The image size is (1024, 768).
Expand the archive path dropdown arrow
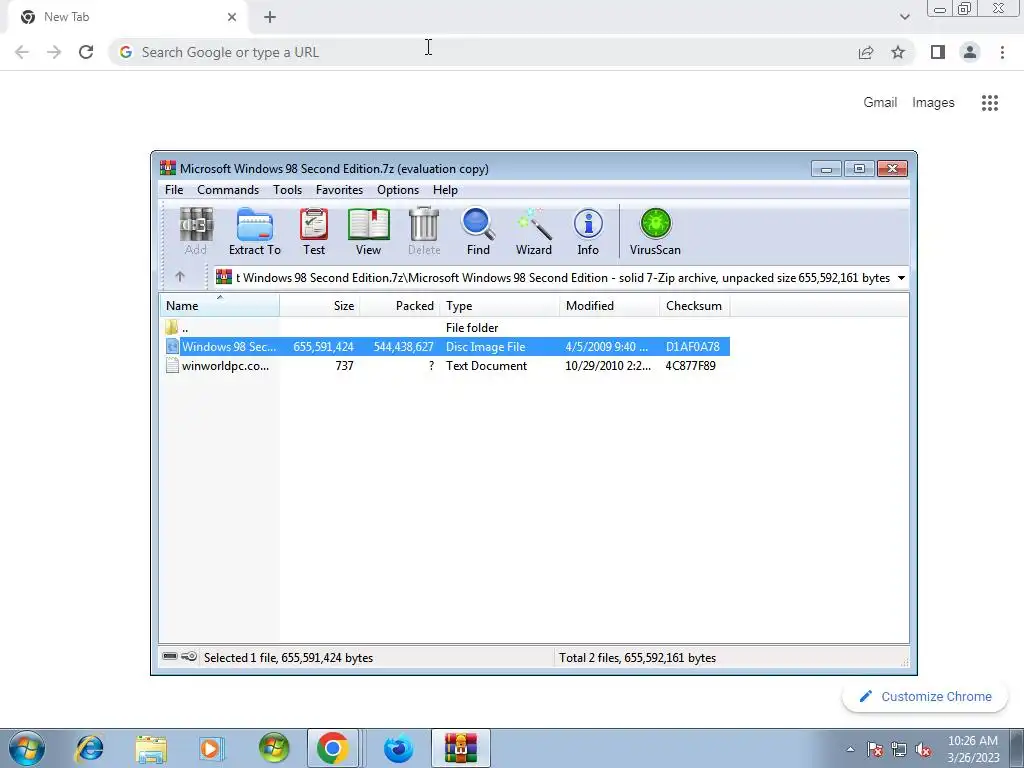[x=901, y=278]
